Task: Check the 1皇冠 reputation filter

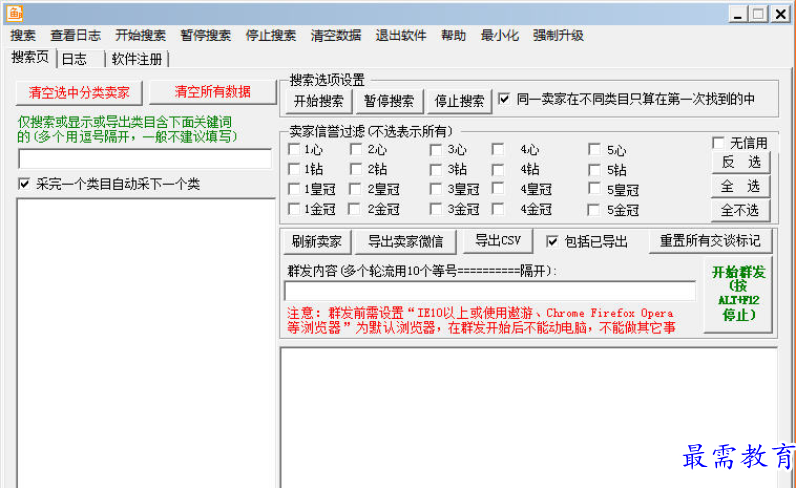Action: click(x=294, y=189)
